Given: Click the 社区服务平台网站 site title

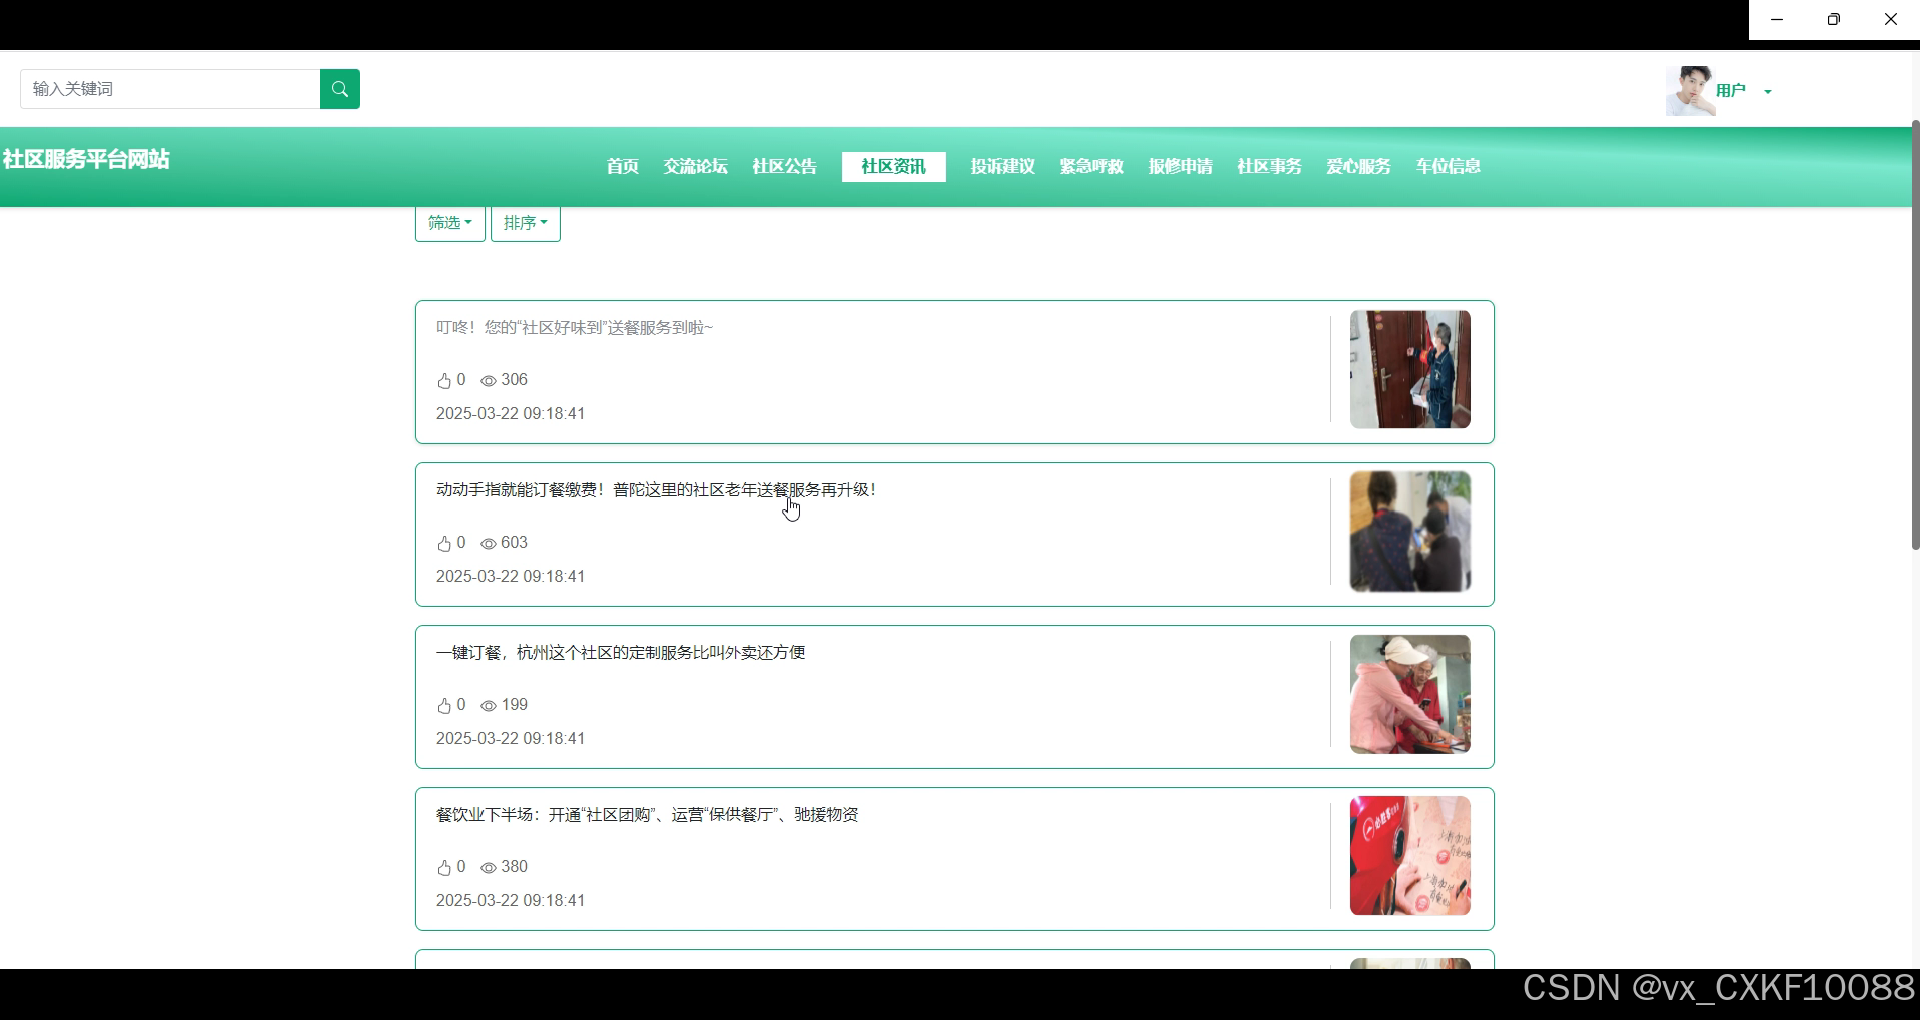Looking at the screenshot, I should click(86, 159).
